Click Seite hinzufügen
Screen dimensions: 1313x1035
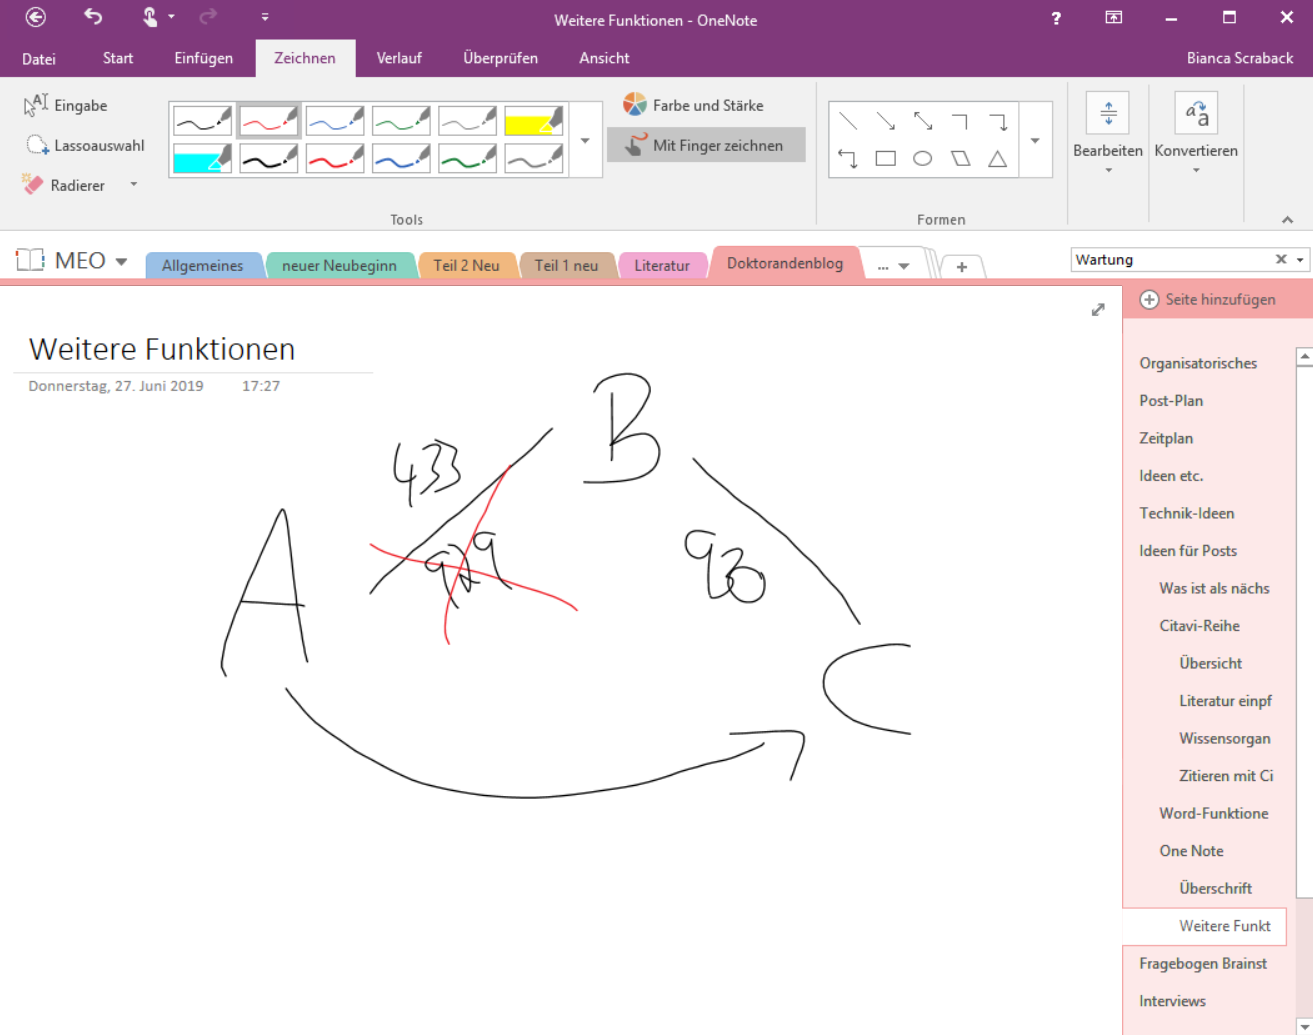[1216, 299]
